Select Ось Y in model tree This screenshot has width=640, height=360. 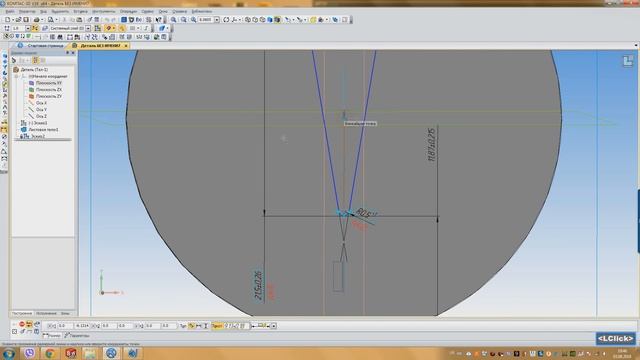tap(41, 109)
